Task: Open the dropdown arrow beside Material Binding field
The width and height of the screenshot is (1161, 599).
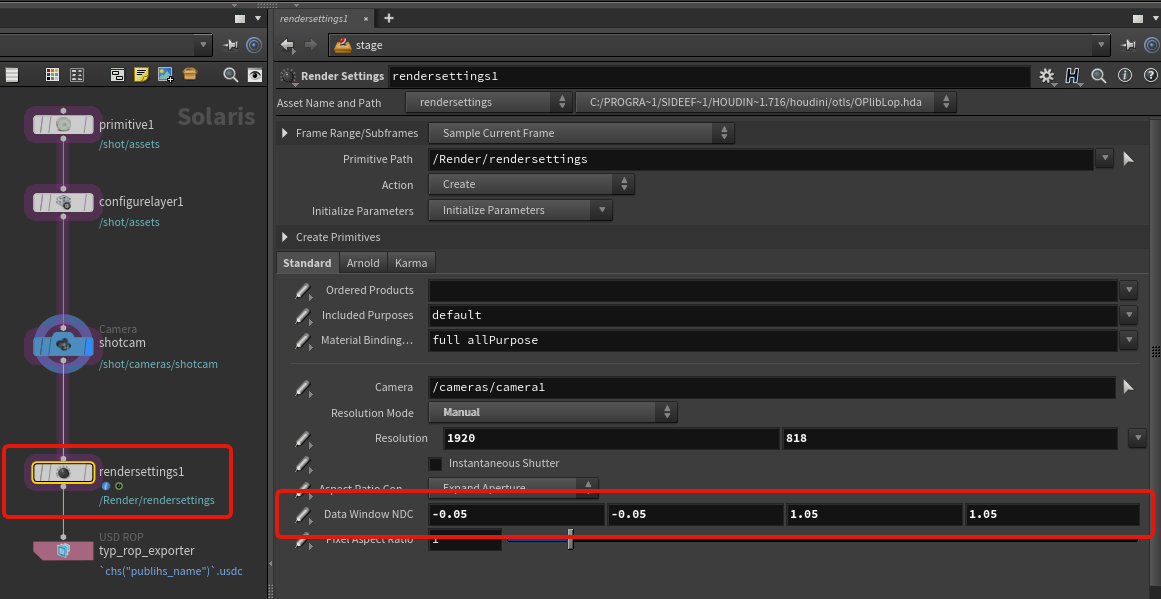Action: [1128, 341]
